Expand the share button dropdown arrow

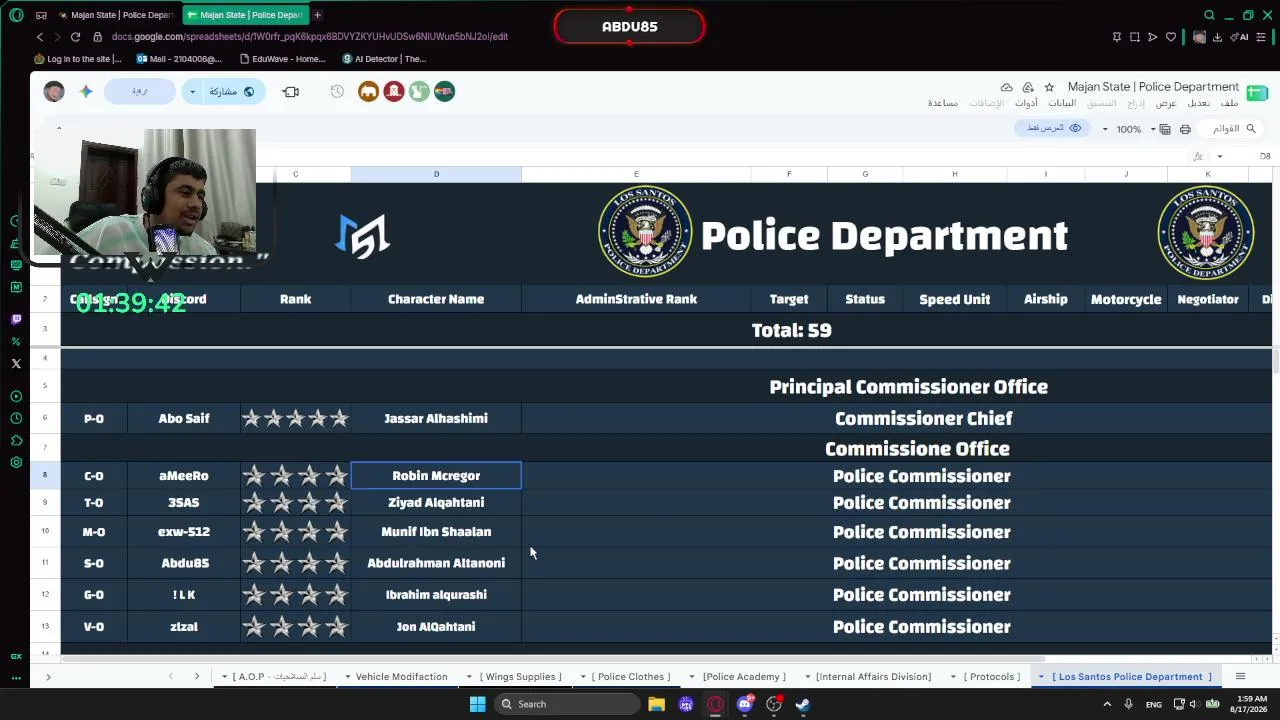tap(192, 91)
